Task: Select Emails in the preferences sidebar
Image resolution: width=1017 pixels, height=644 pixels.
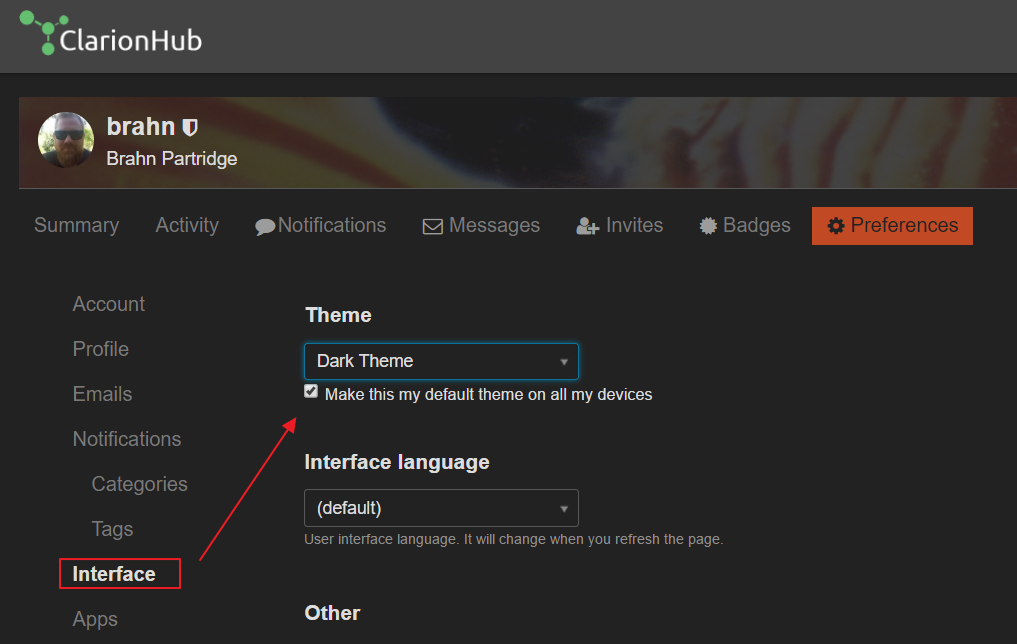Action: tap(102, 394)
